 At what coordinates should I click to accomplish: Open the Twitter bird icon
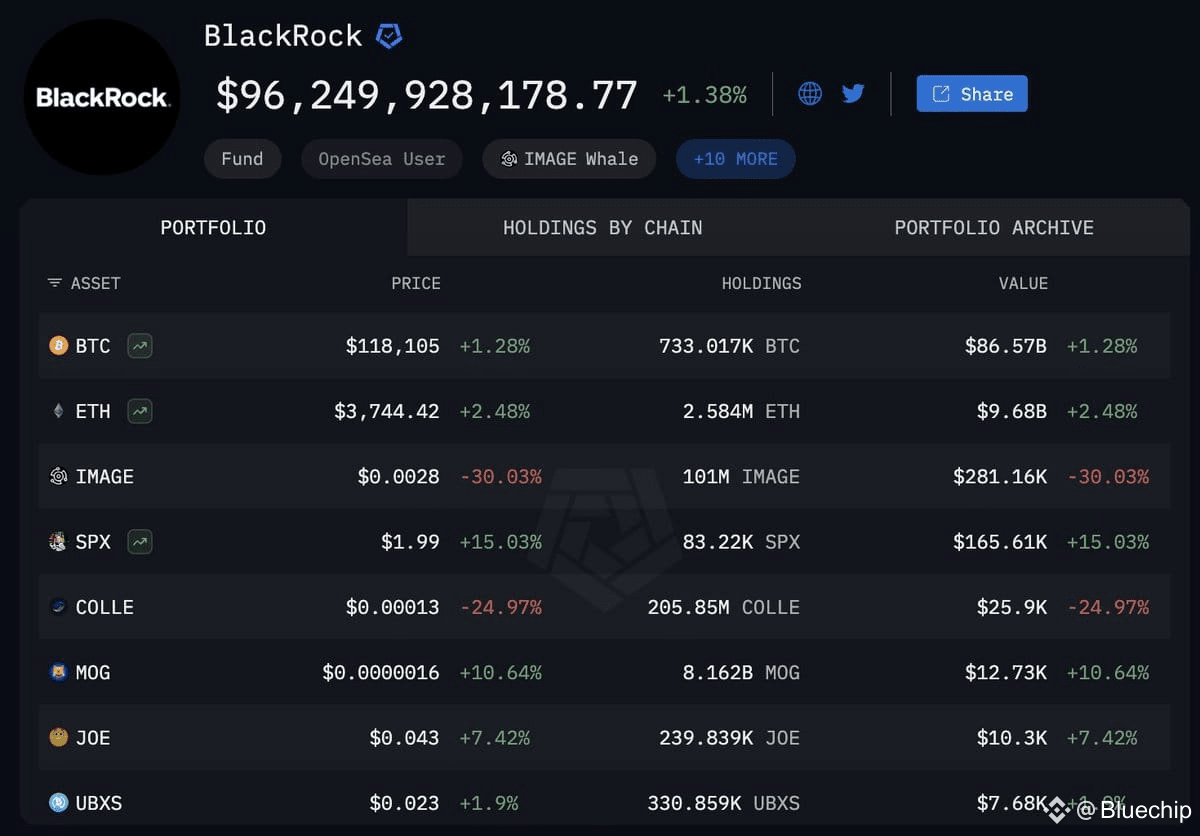853,94
